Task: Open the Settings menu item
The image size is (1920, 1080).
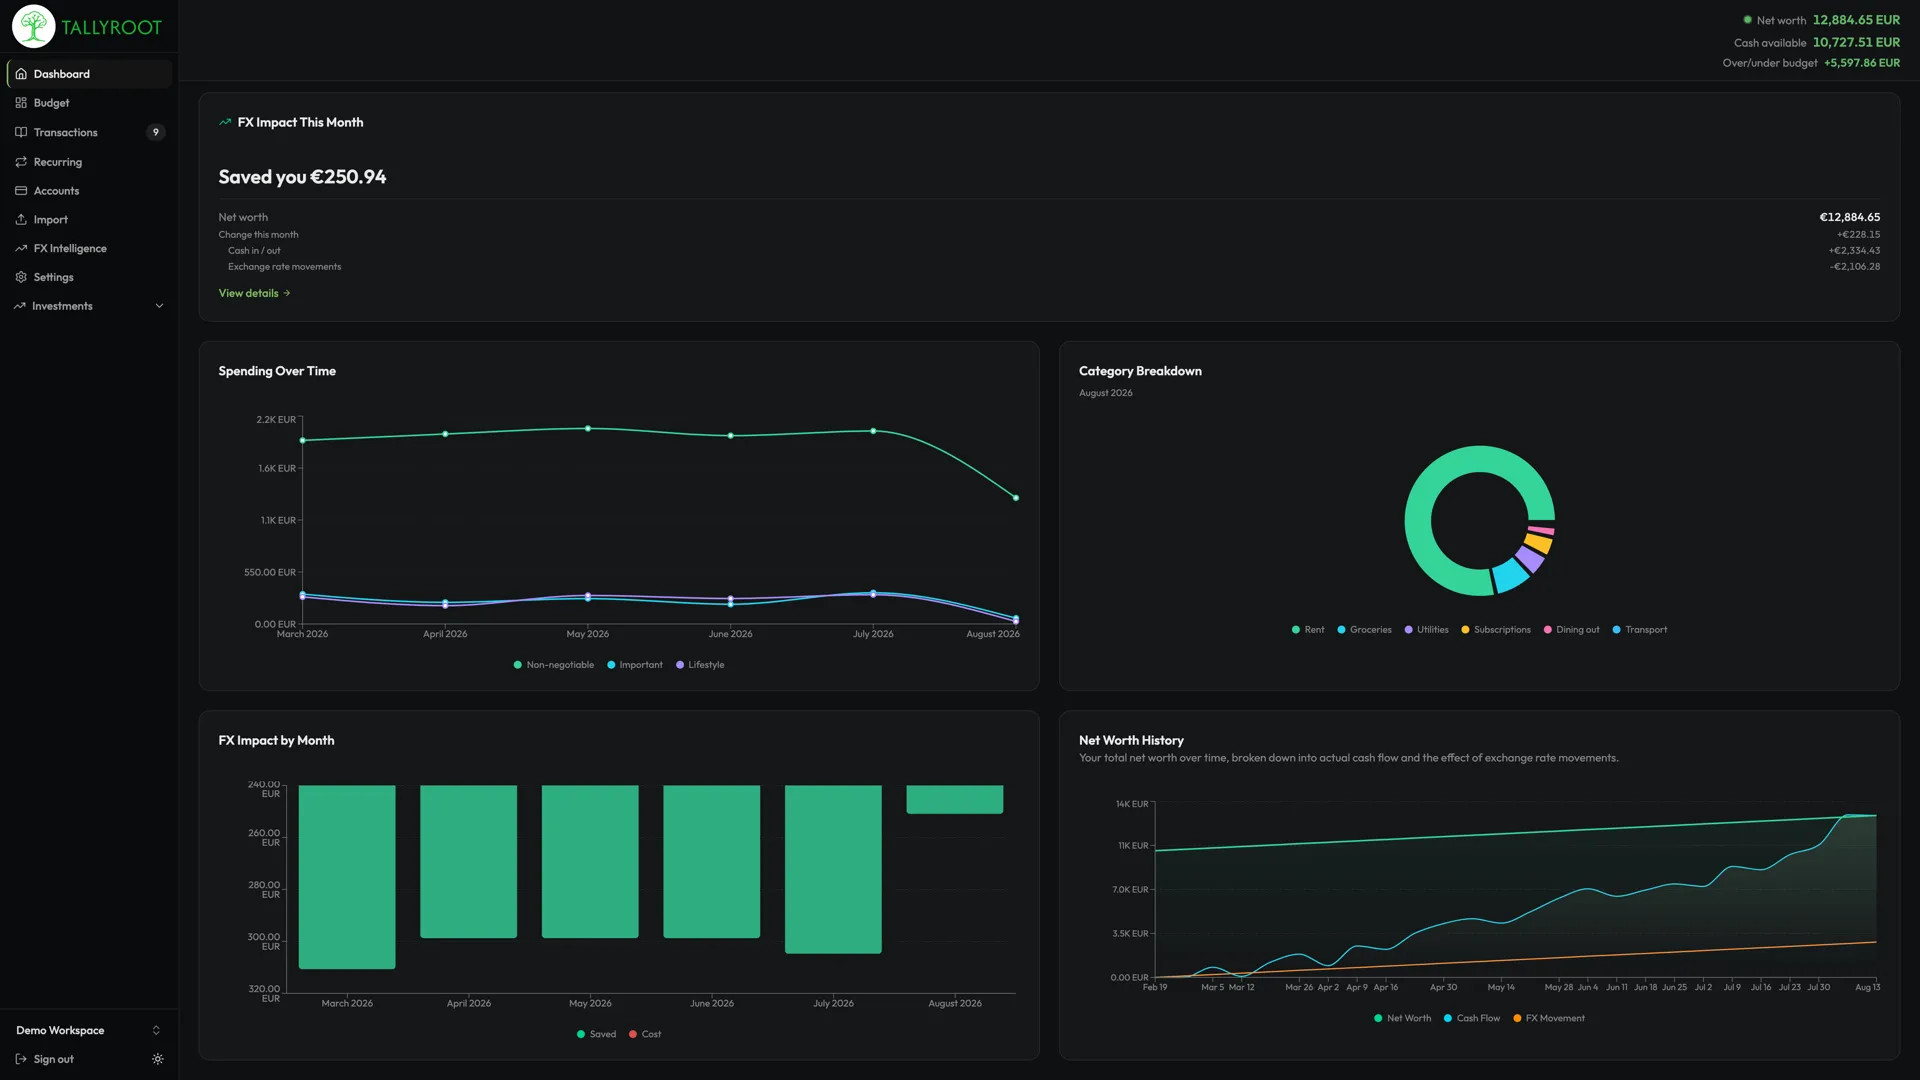Action: [x=89, y=277]
